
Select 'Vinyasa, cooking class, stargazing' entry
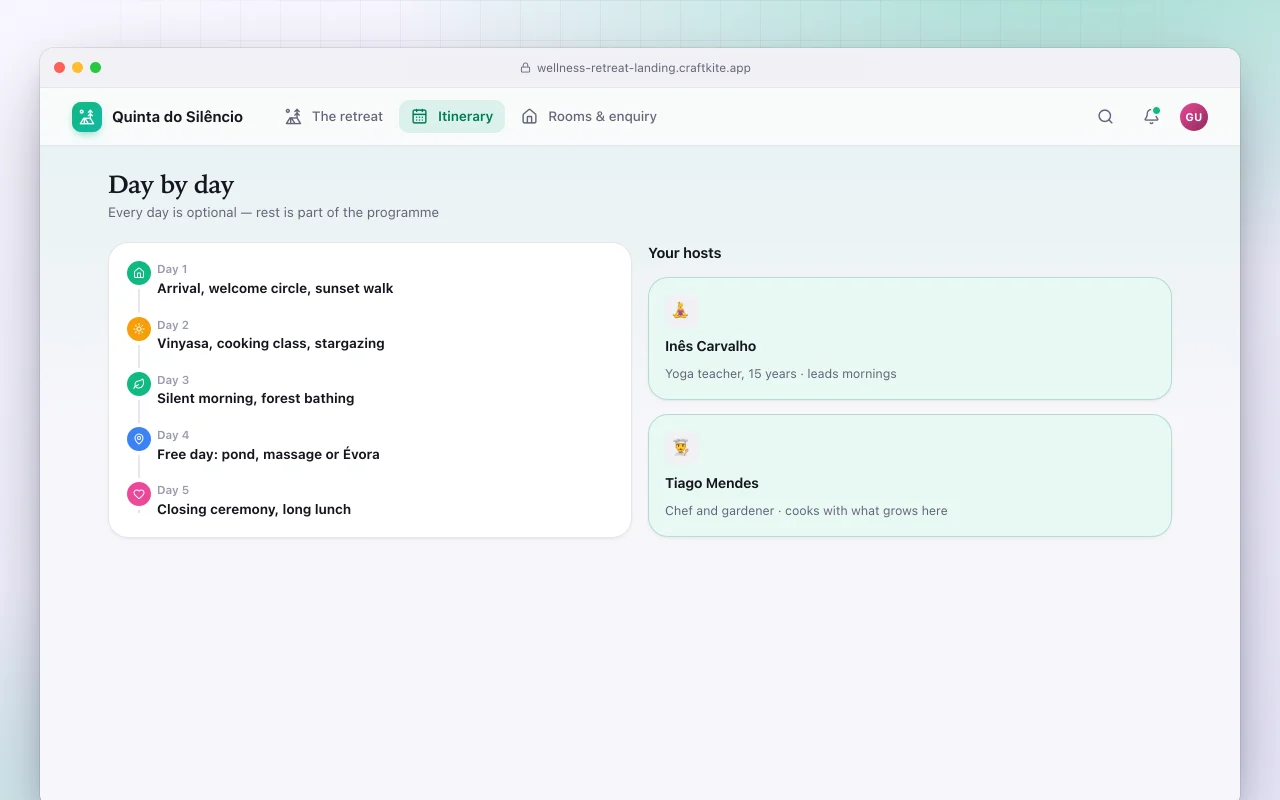point(271,343)
